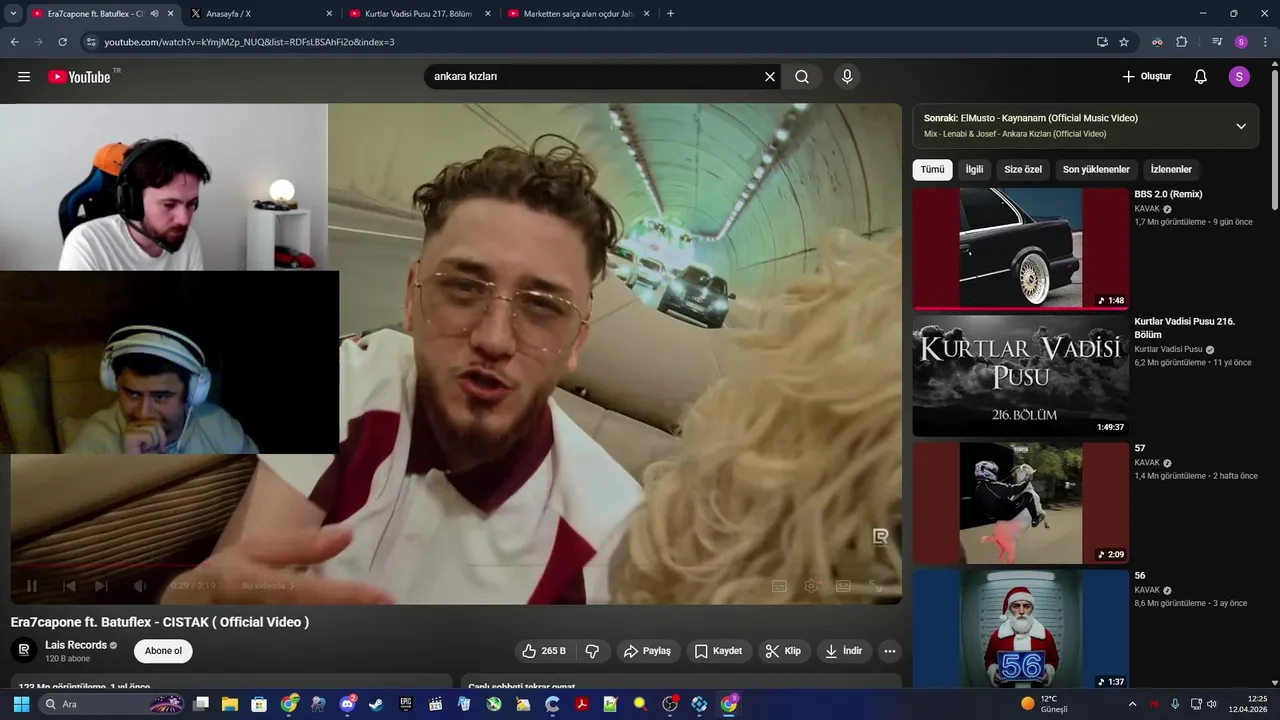
Task: Open YouTube notifications bell
Action: point(1201,77)
